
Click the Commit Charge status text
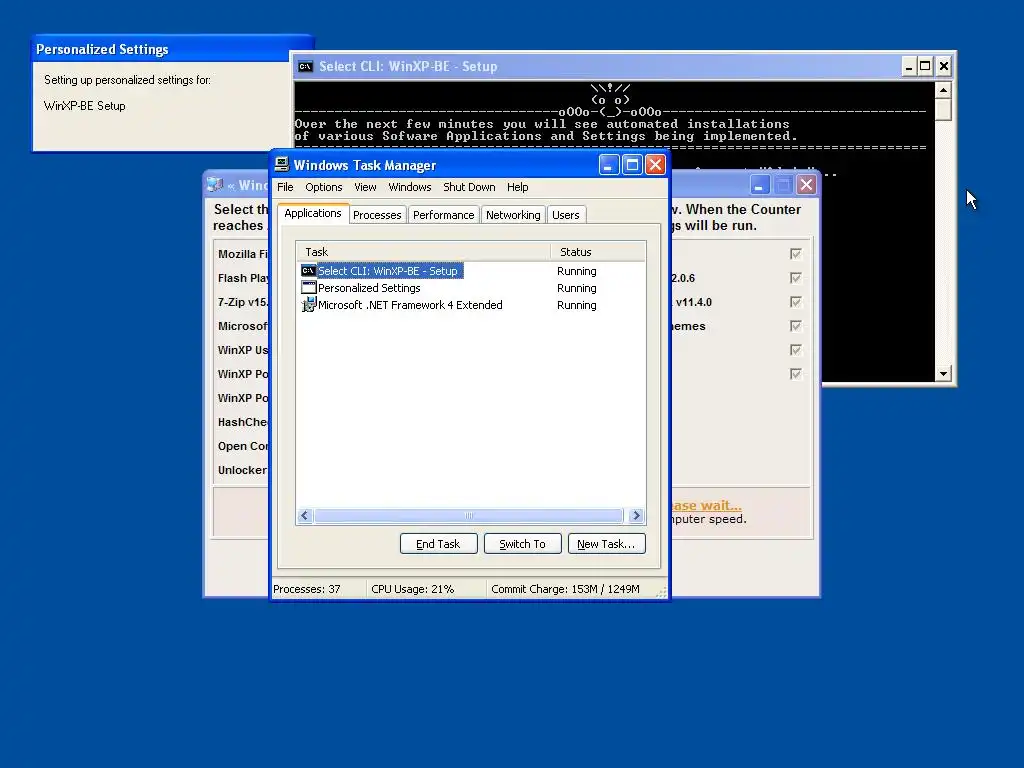pos(566,589)
